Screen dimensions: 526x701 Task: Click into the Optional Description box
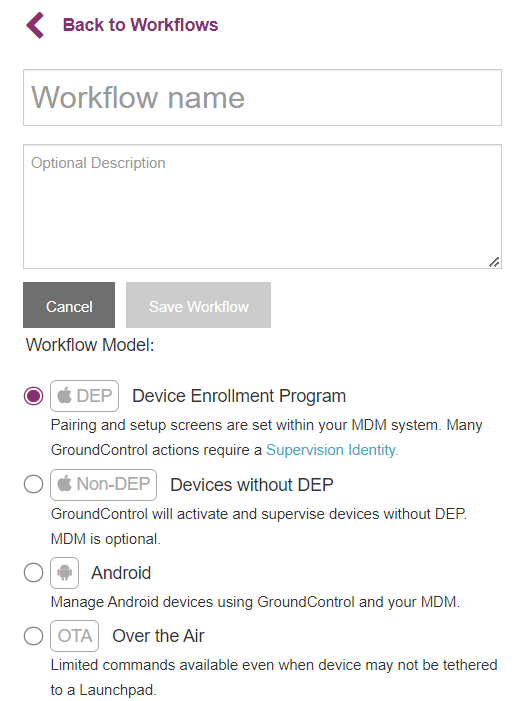[262, 207]
